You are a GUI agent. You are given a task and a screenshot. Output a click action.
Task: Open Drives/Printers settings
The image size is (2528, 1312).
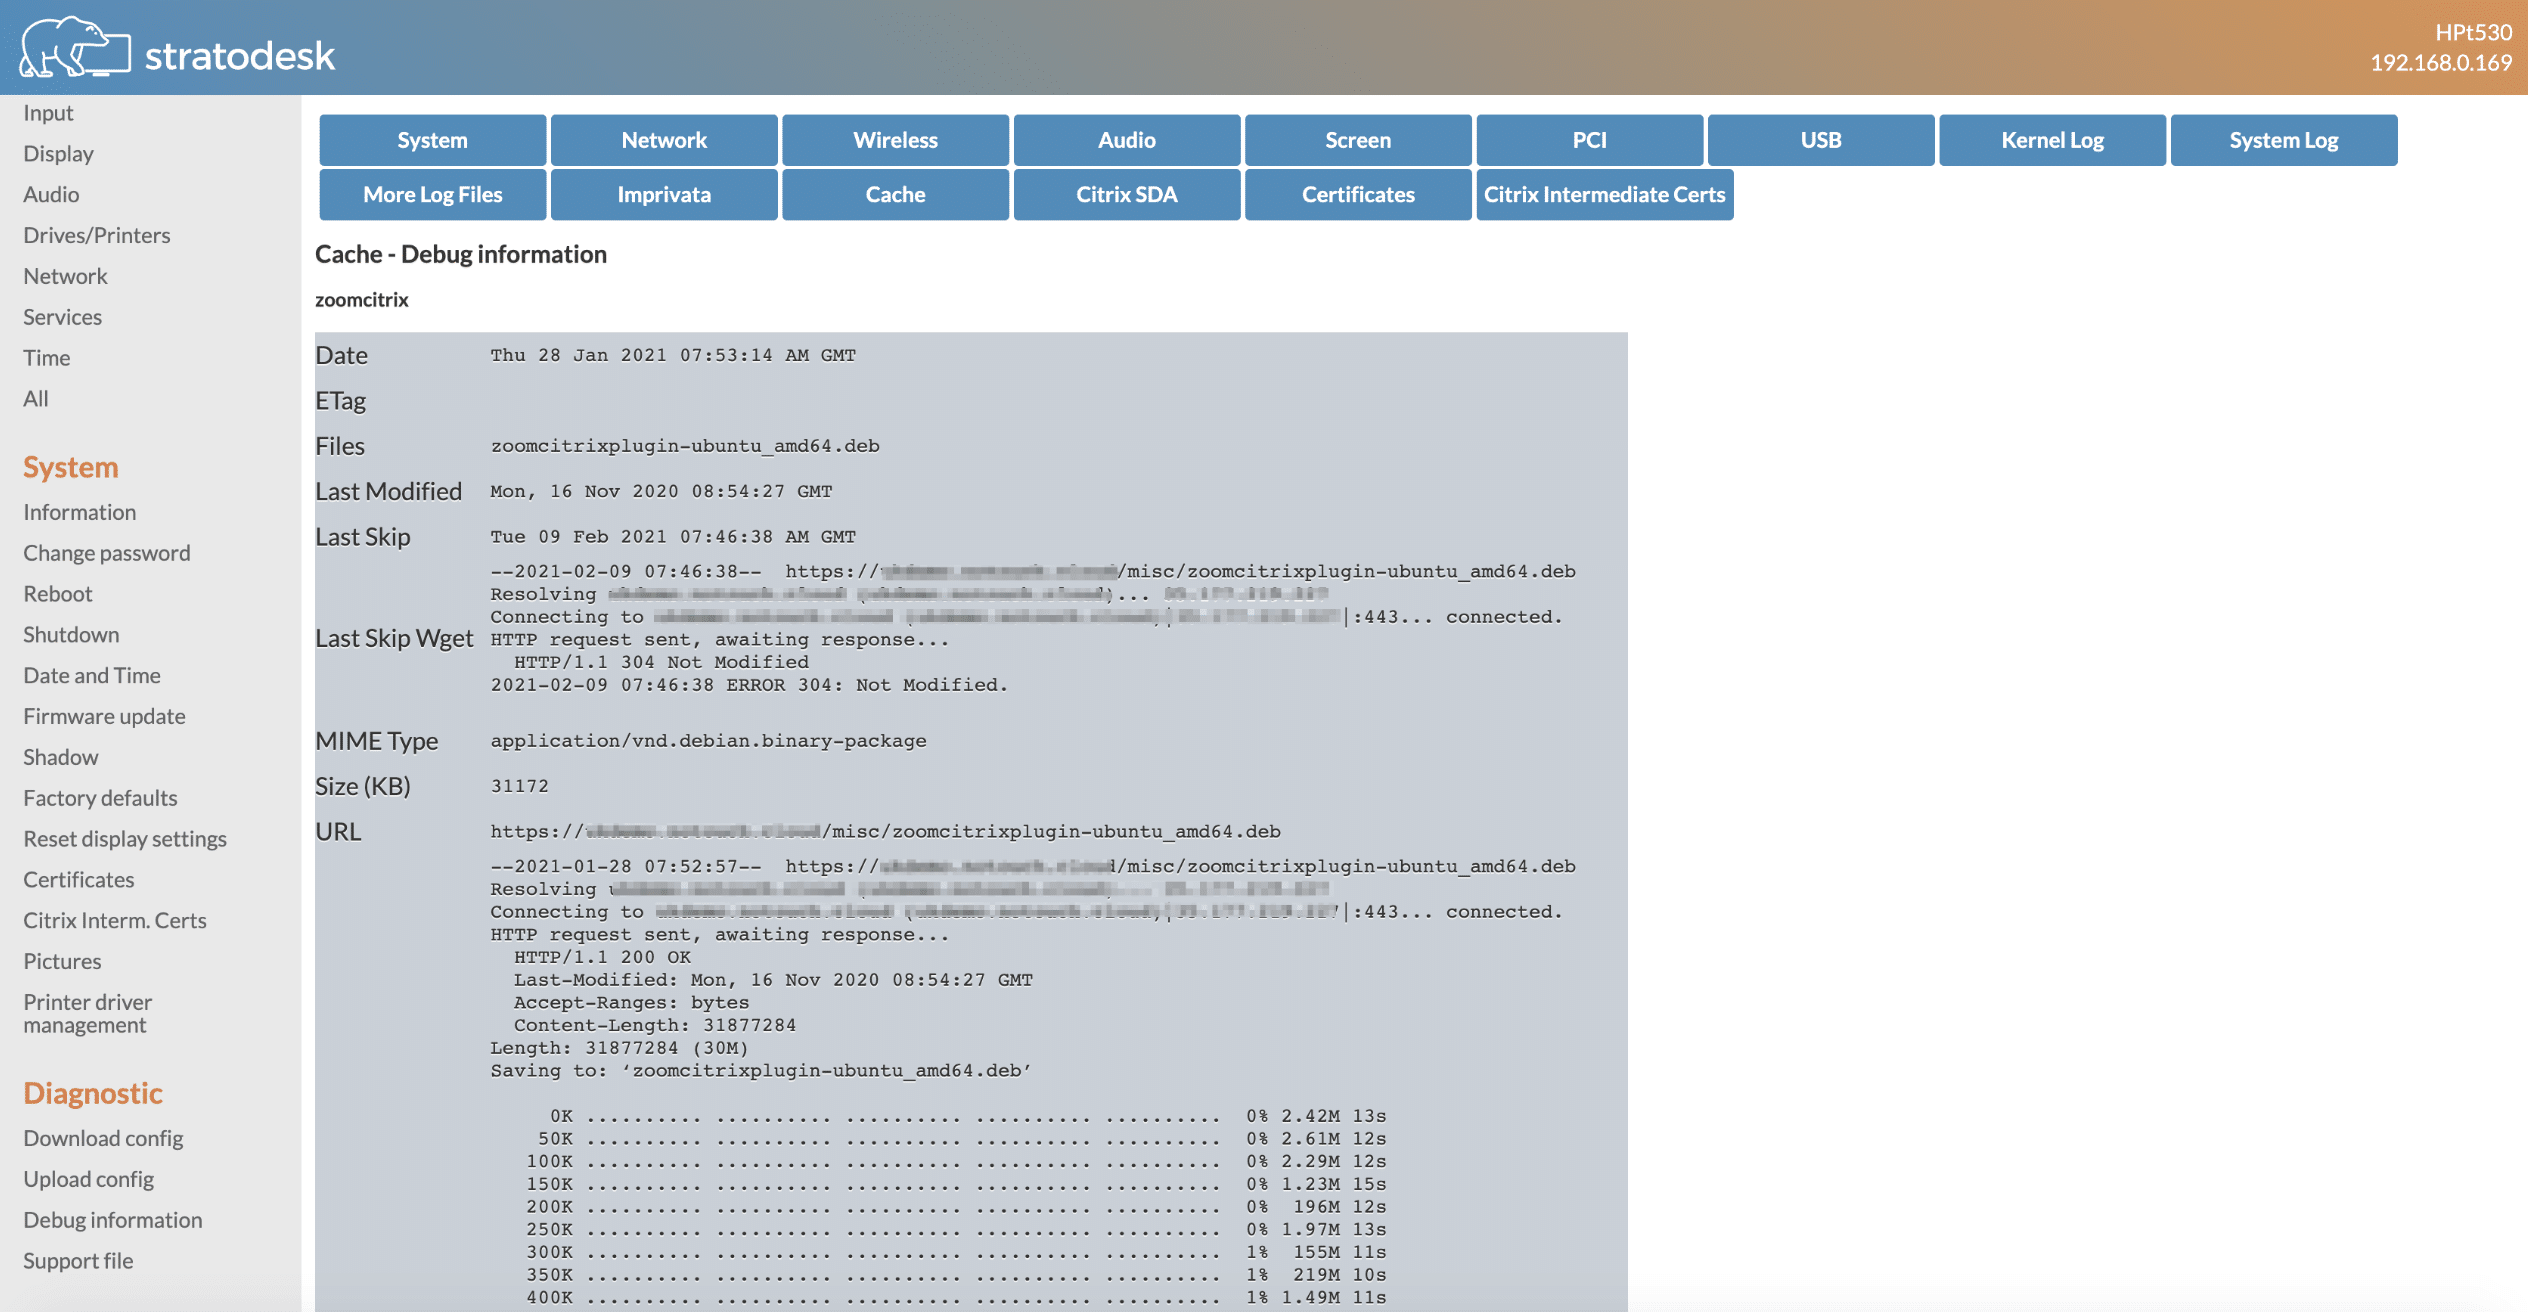click(97, 236)
